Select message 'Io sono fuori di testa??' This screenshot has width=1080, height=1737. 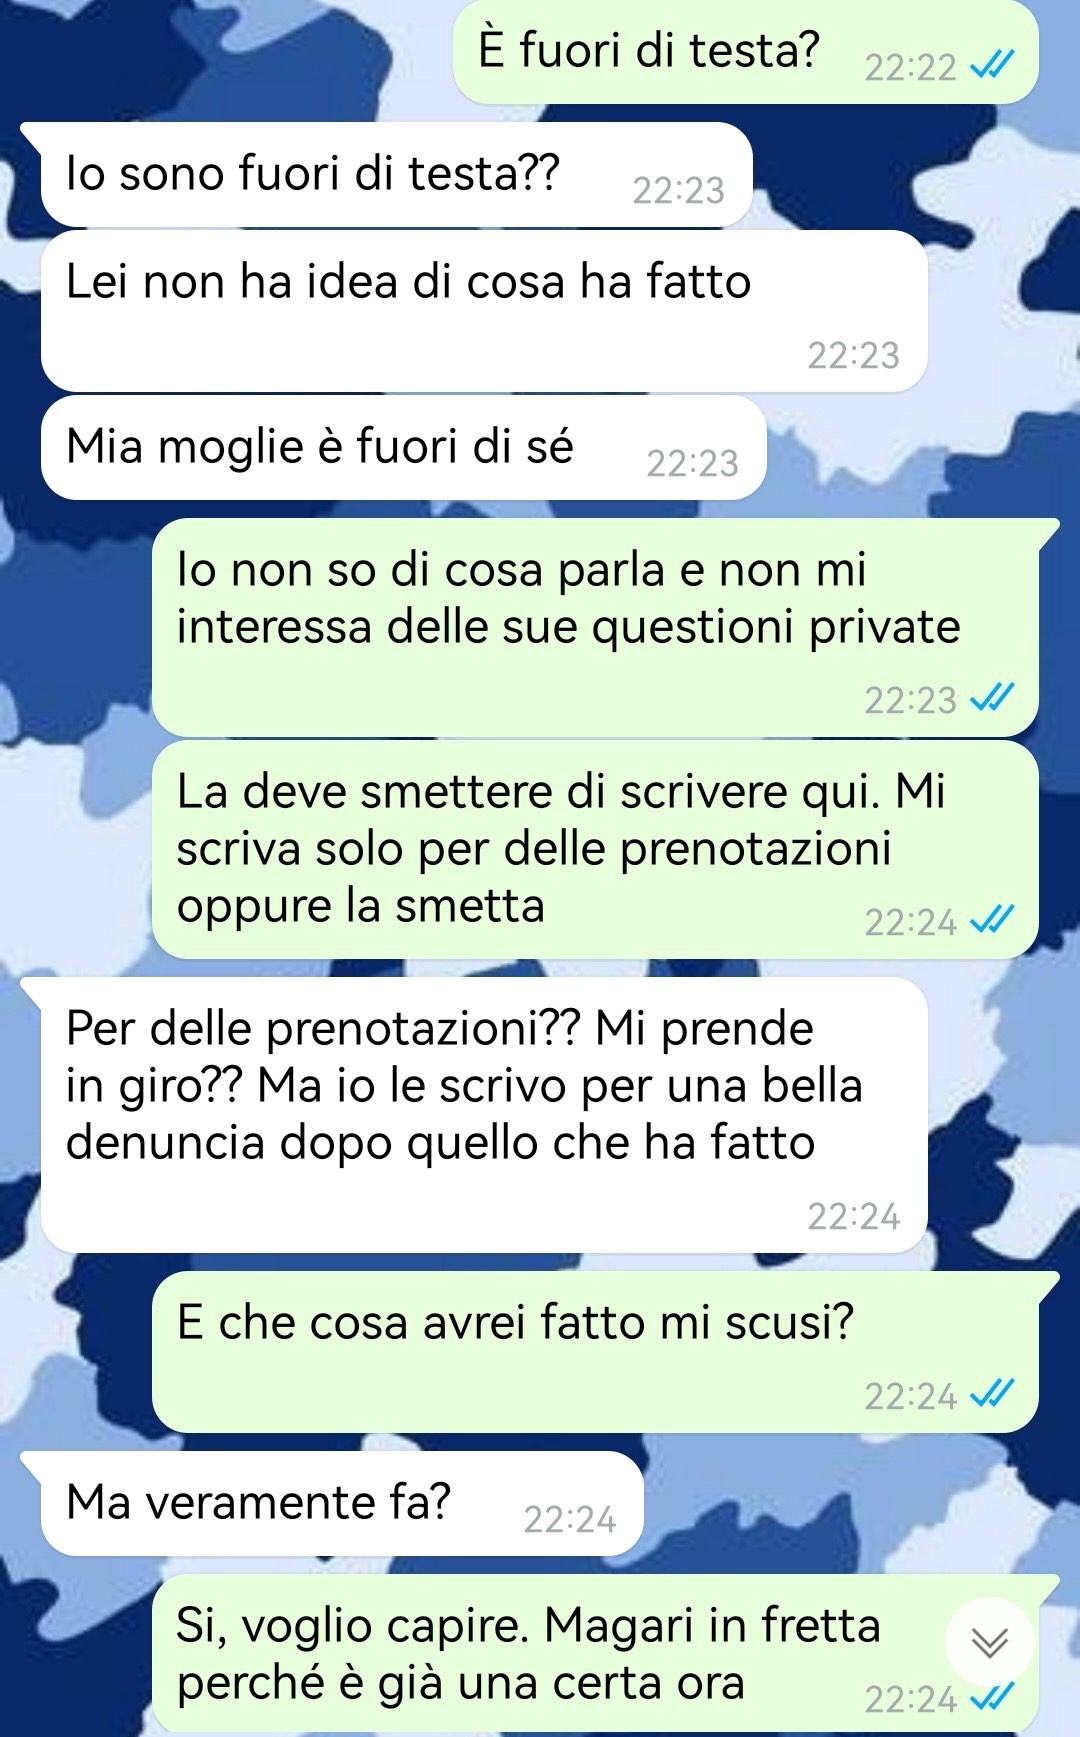[x=396, y=175]
